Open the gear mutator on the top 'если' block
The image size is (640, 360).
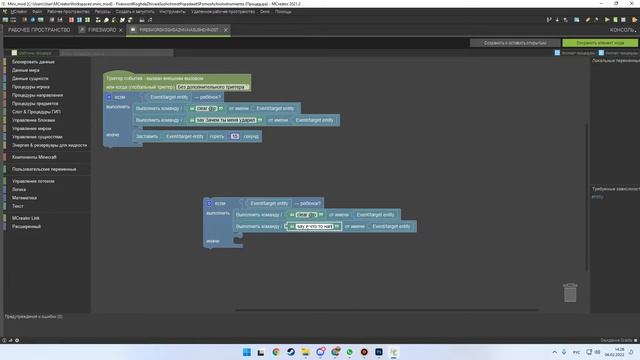coord(109,97)
